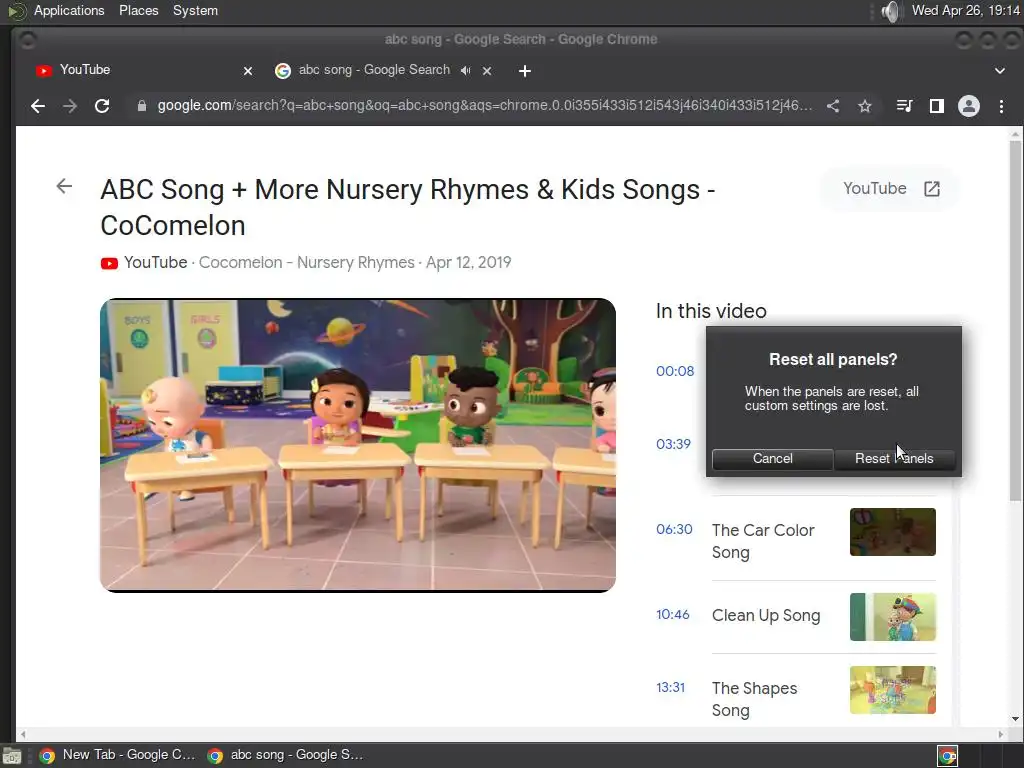
Task: Click the date and time clock
Action: 966,10
